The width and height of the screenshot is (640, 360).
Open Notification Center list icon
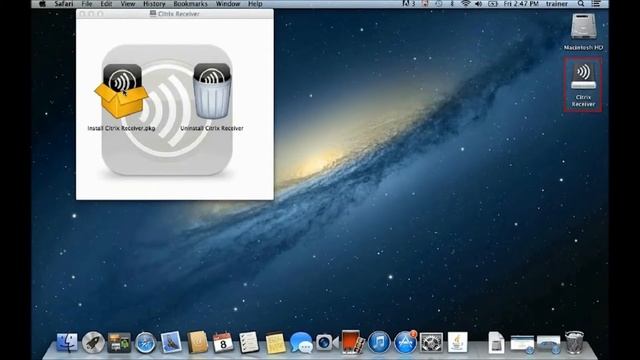pyautogui.click(x=596, y=4)
